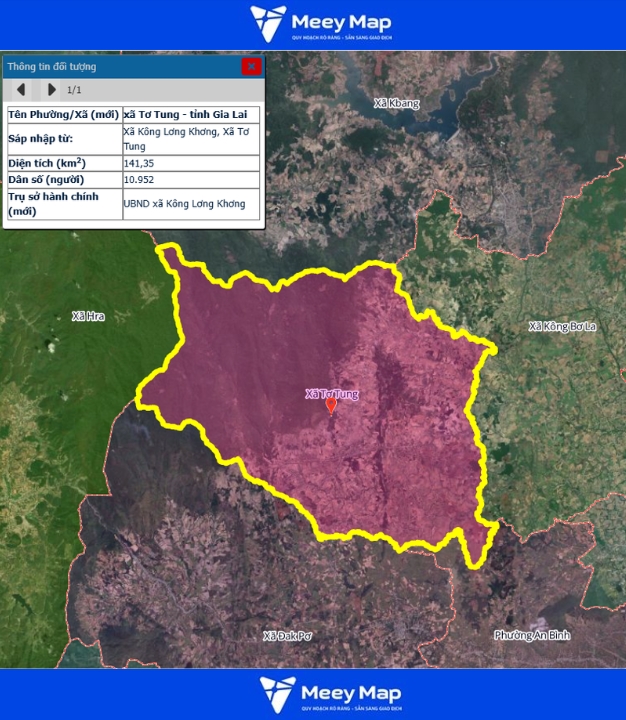Click the 'UBND xã Kông Lơng Khơng' cell
Viewport: 626px width, 720px height.
pyautogui.click(x=191, y=203)
